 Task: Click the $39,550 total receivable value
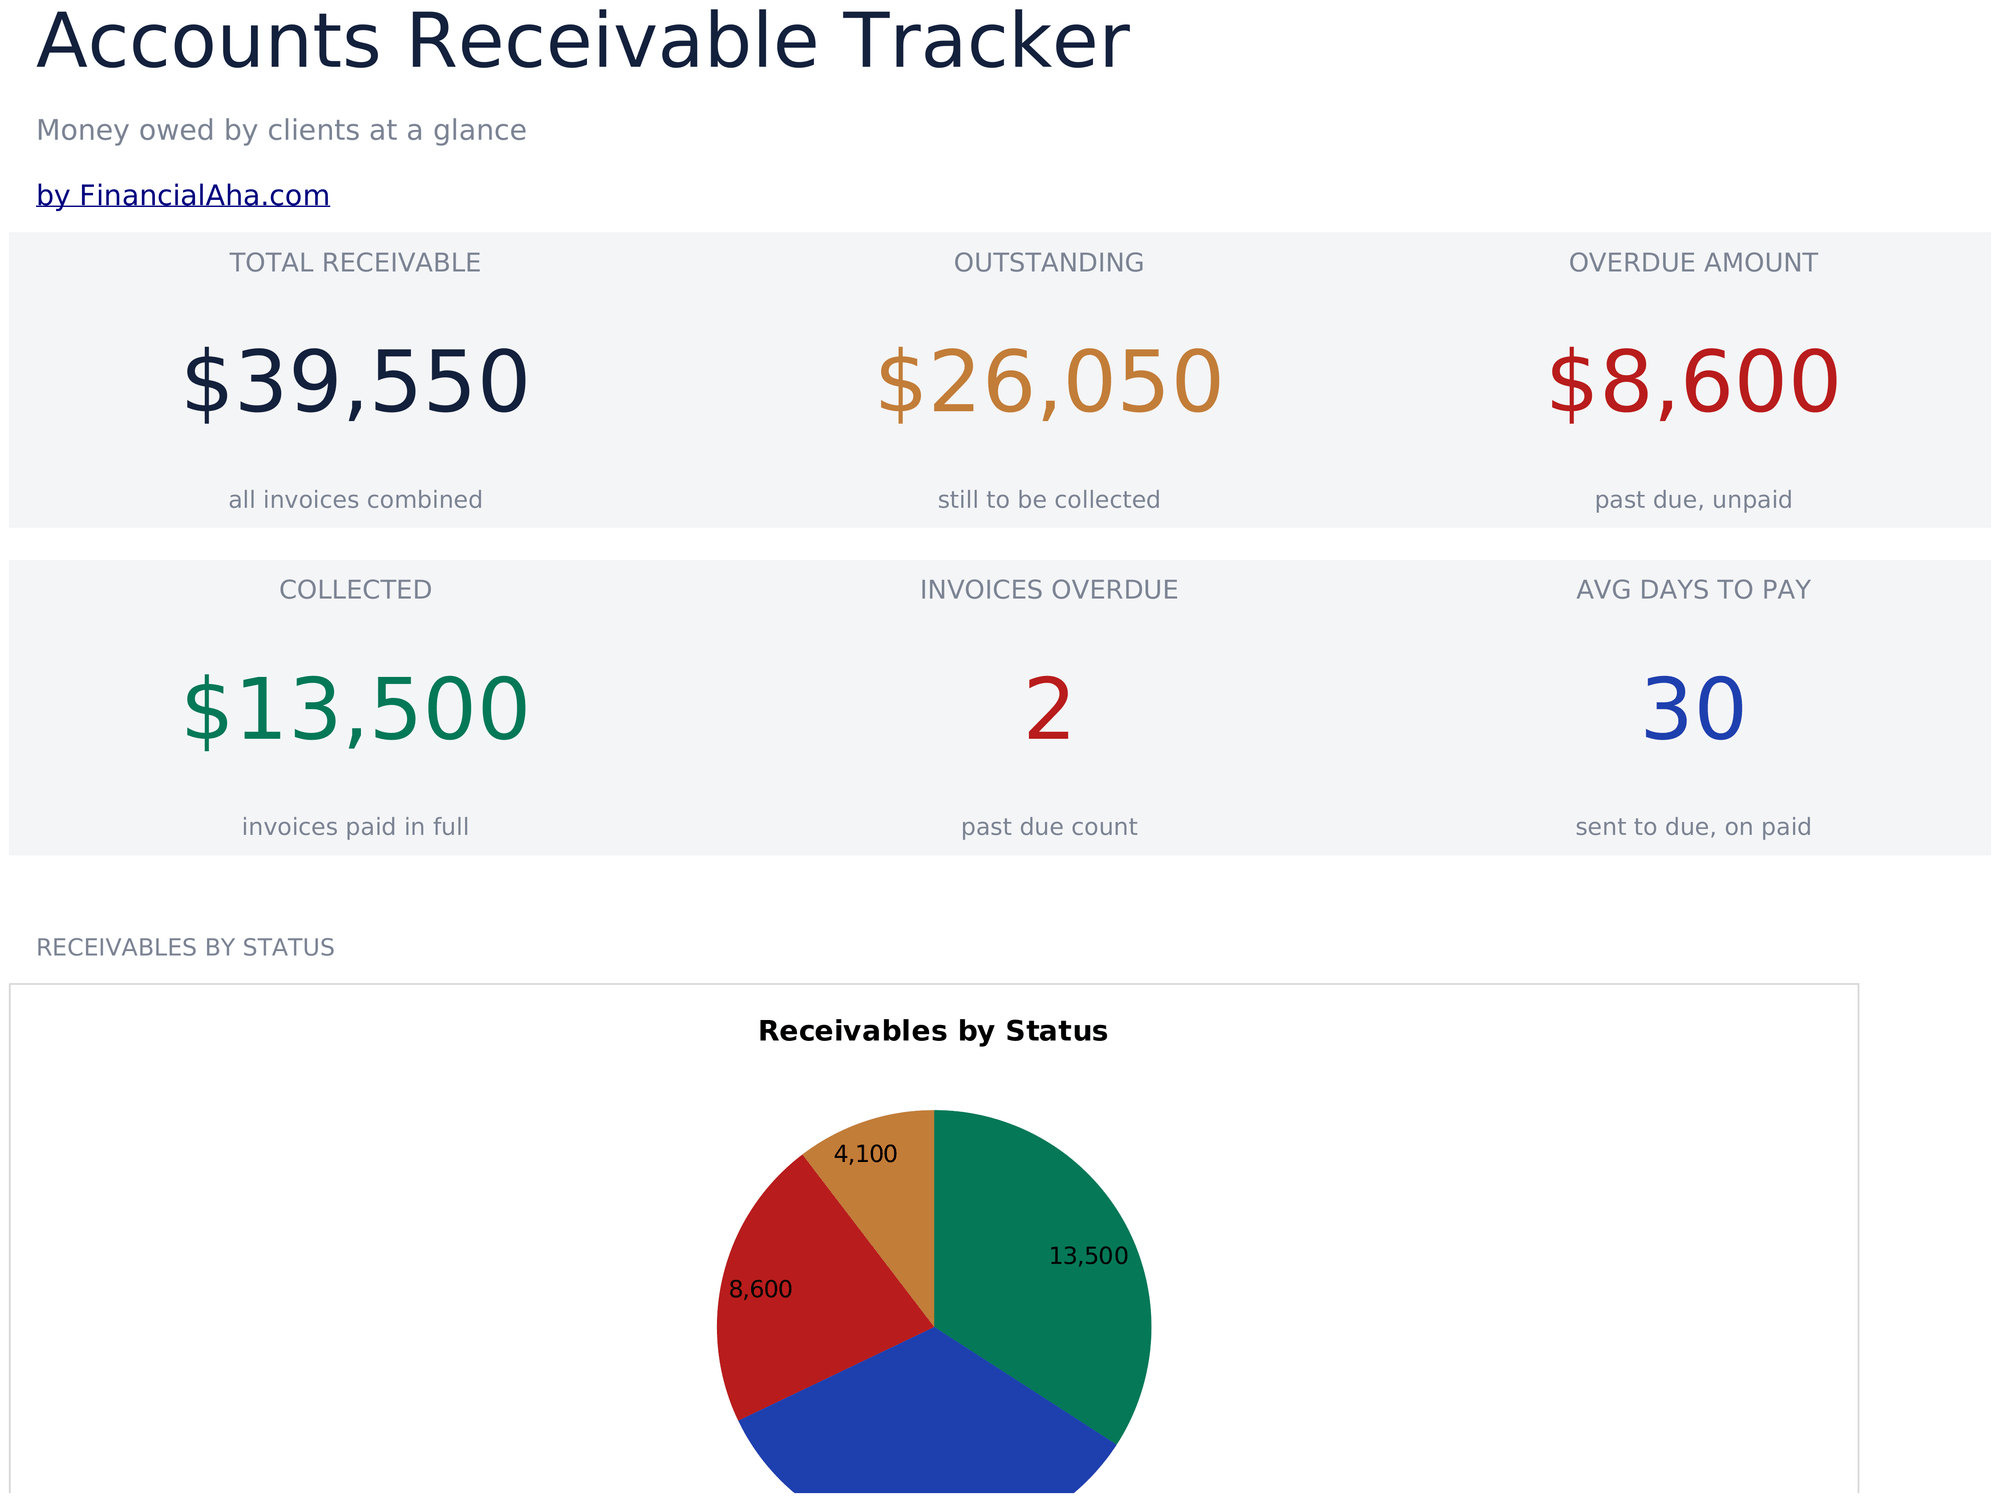355,384
